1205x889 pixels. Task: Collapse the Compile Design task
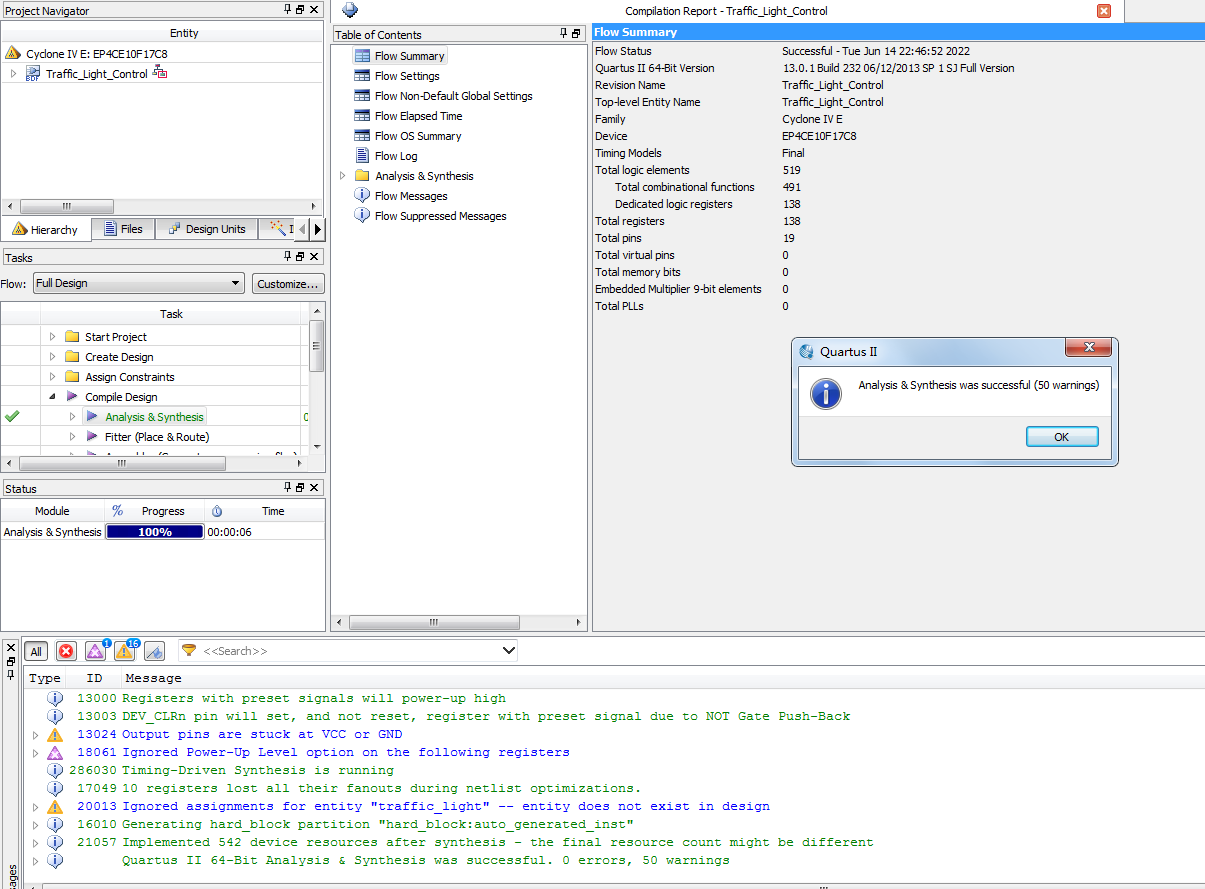point(53,397)
